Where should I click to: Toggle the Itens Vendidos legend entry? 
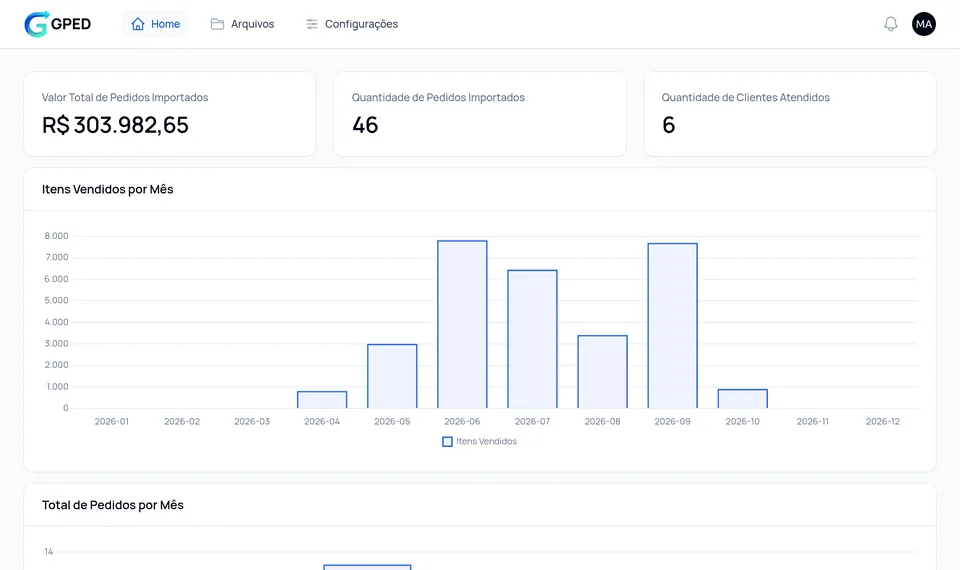(479, 441)
